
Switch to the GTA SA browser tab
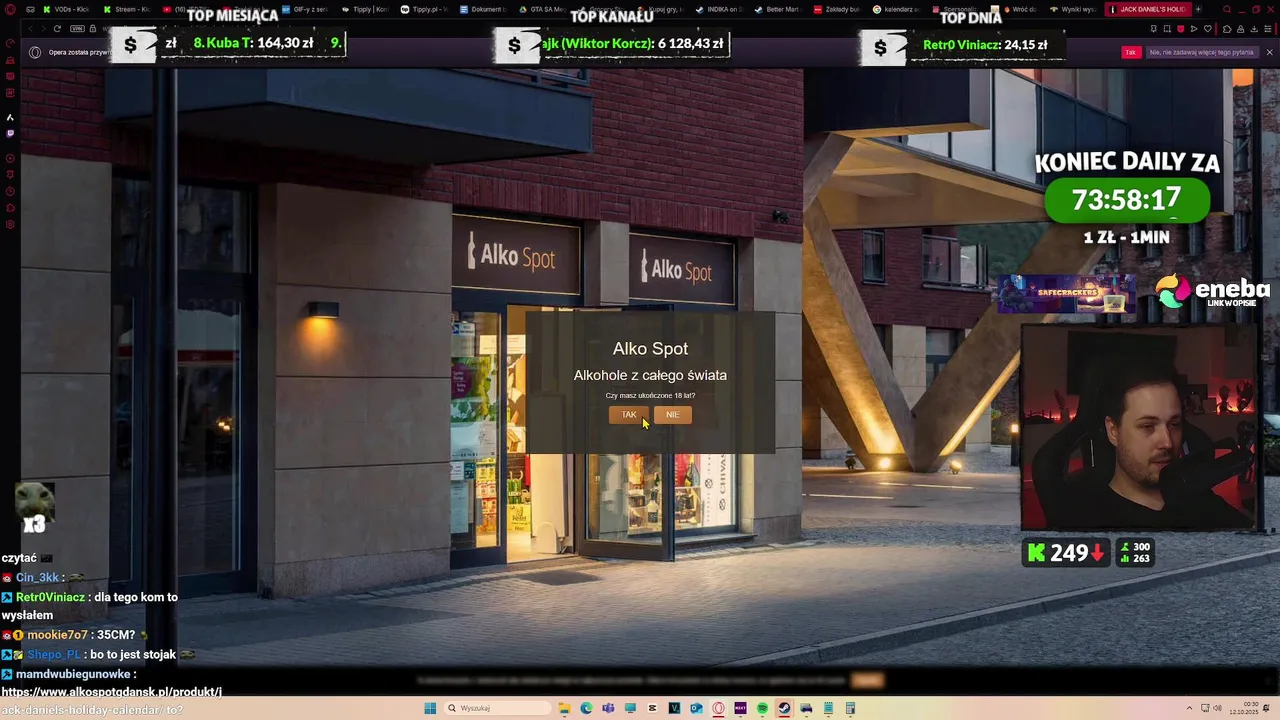click(x=541, y=9)
